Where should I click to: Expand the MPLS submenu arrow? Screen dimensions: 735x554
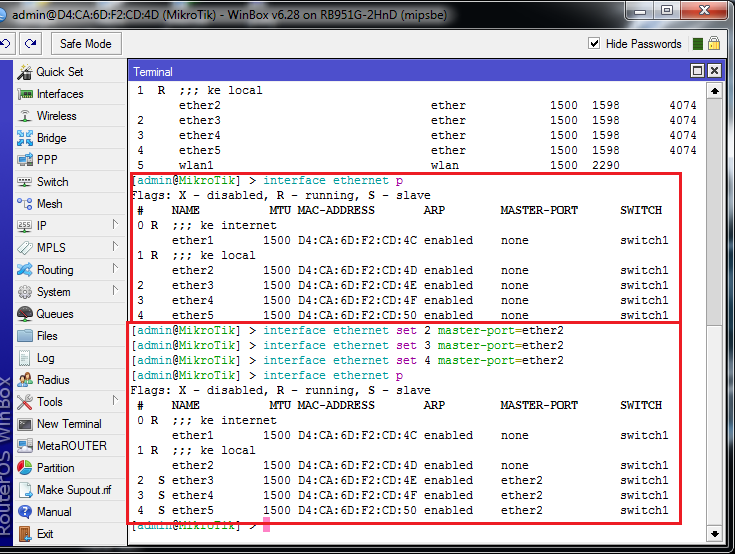point(115,247)
